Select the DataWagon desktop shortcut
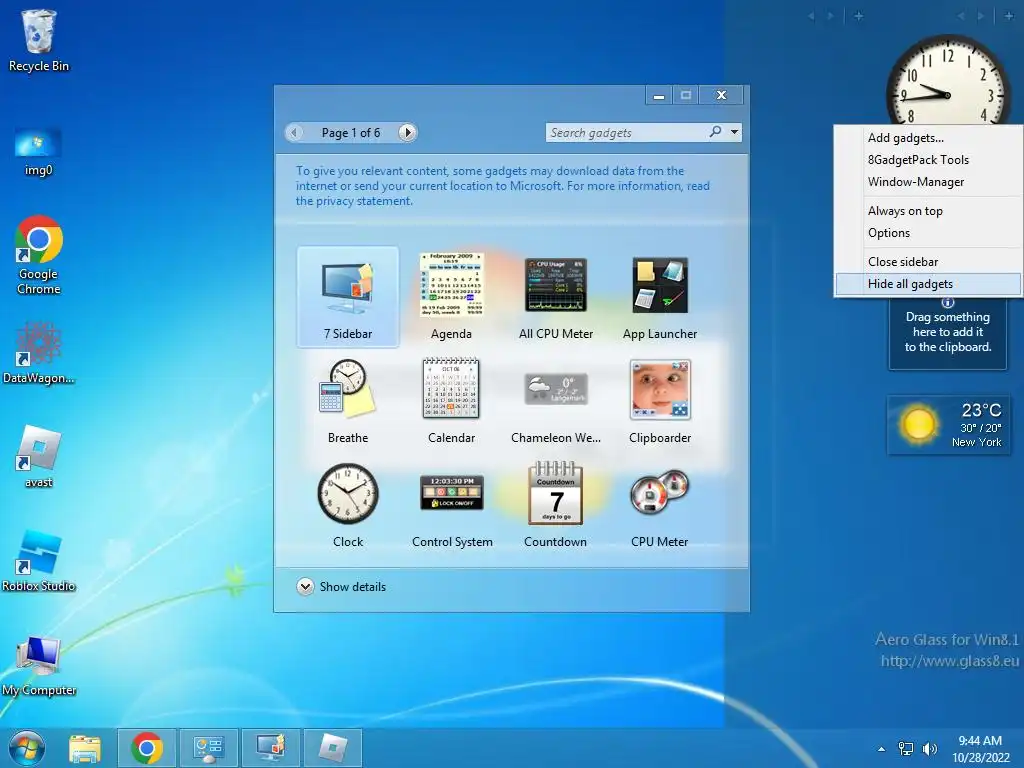 [39, 353]
